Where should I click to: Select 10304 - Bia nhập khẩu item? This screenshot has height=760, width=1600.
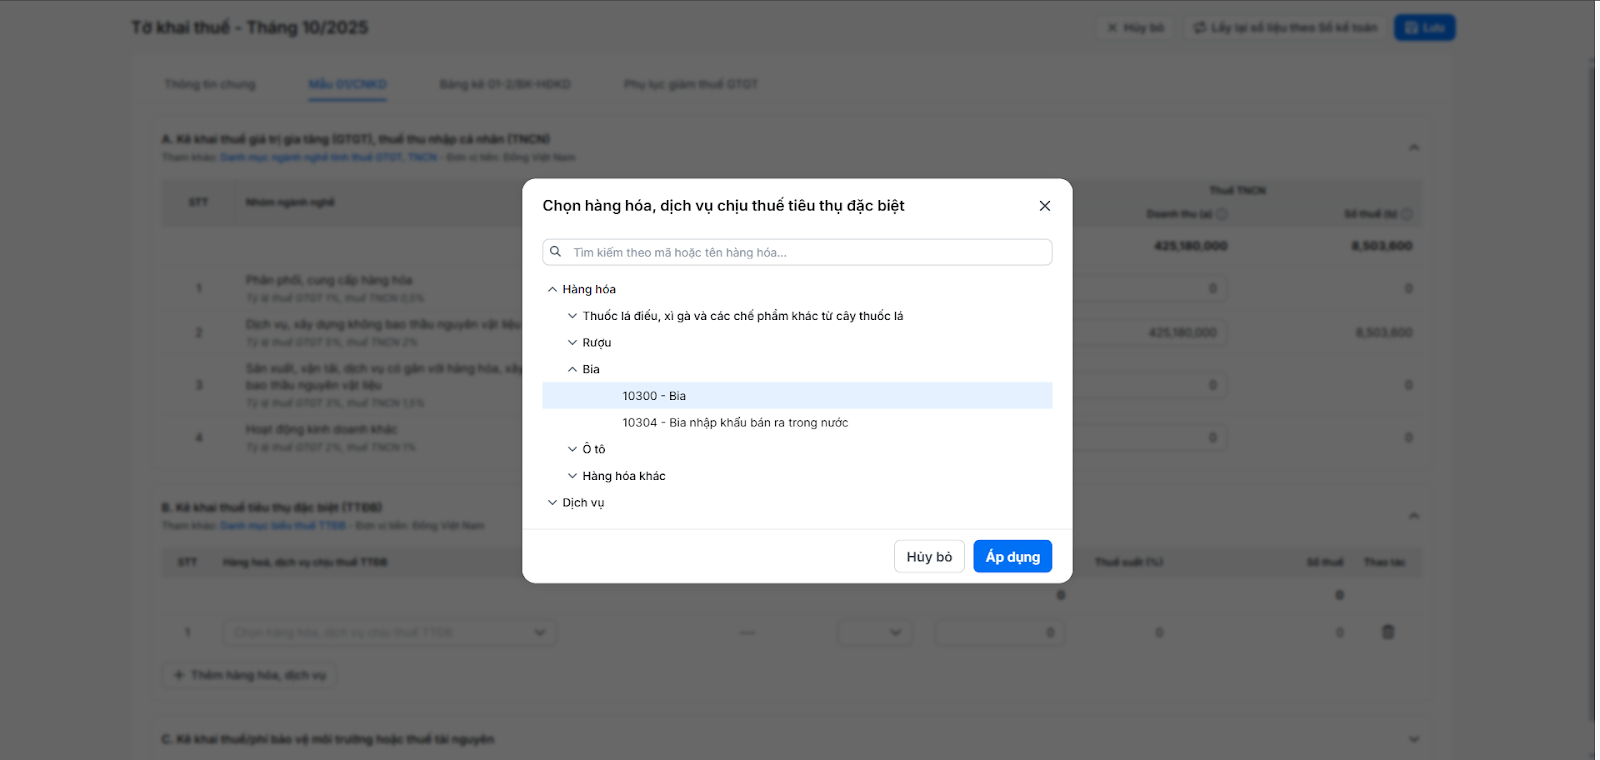pos(735,423)
